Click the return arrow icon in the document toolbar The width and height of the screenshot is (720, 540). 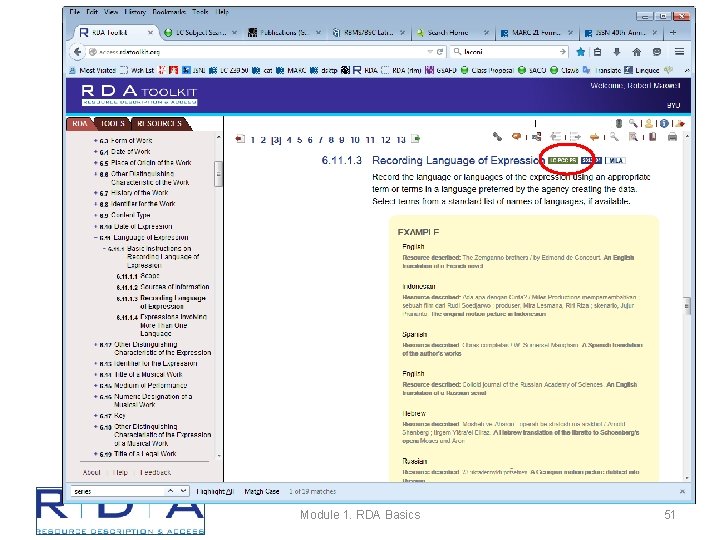pyautogui.click(x=594, y=136)
